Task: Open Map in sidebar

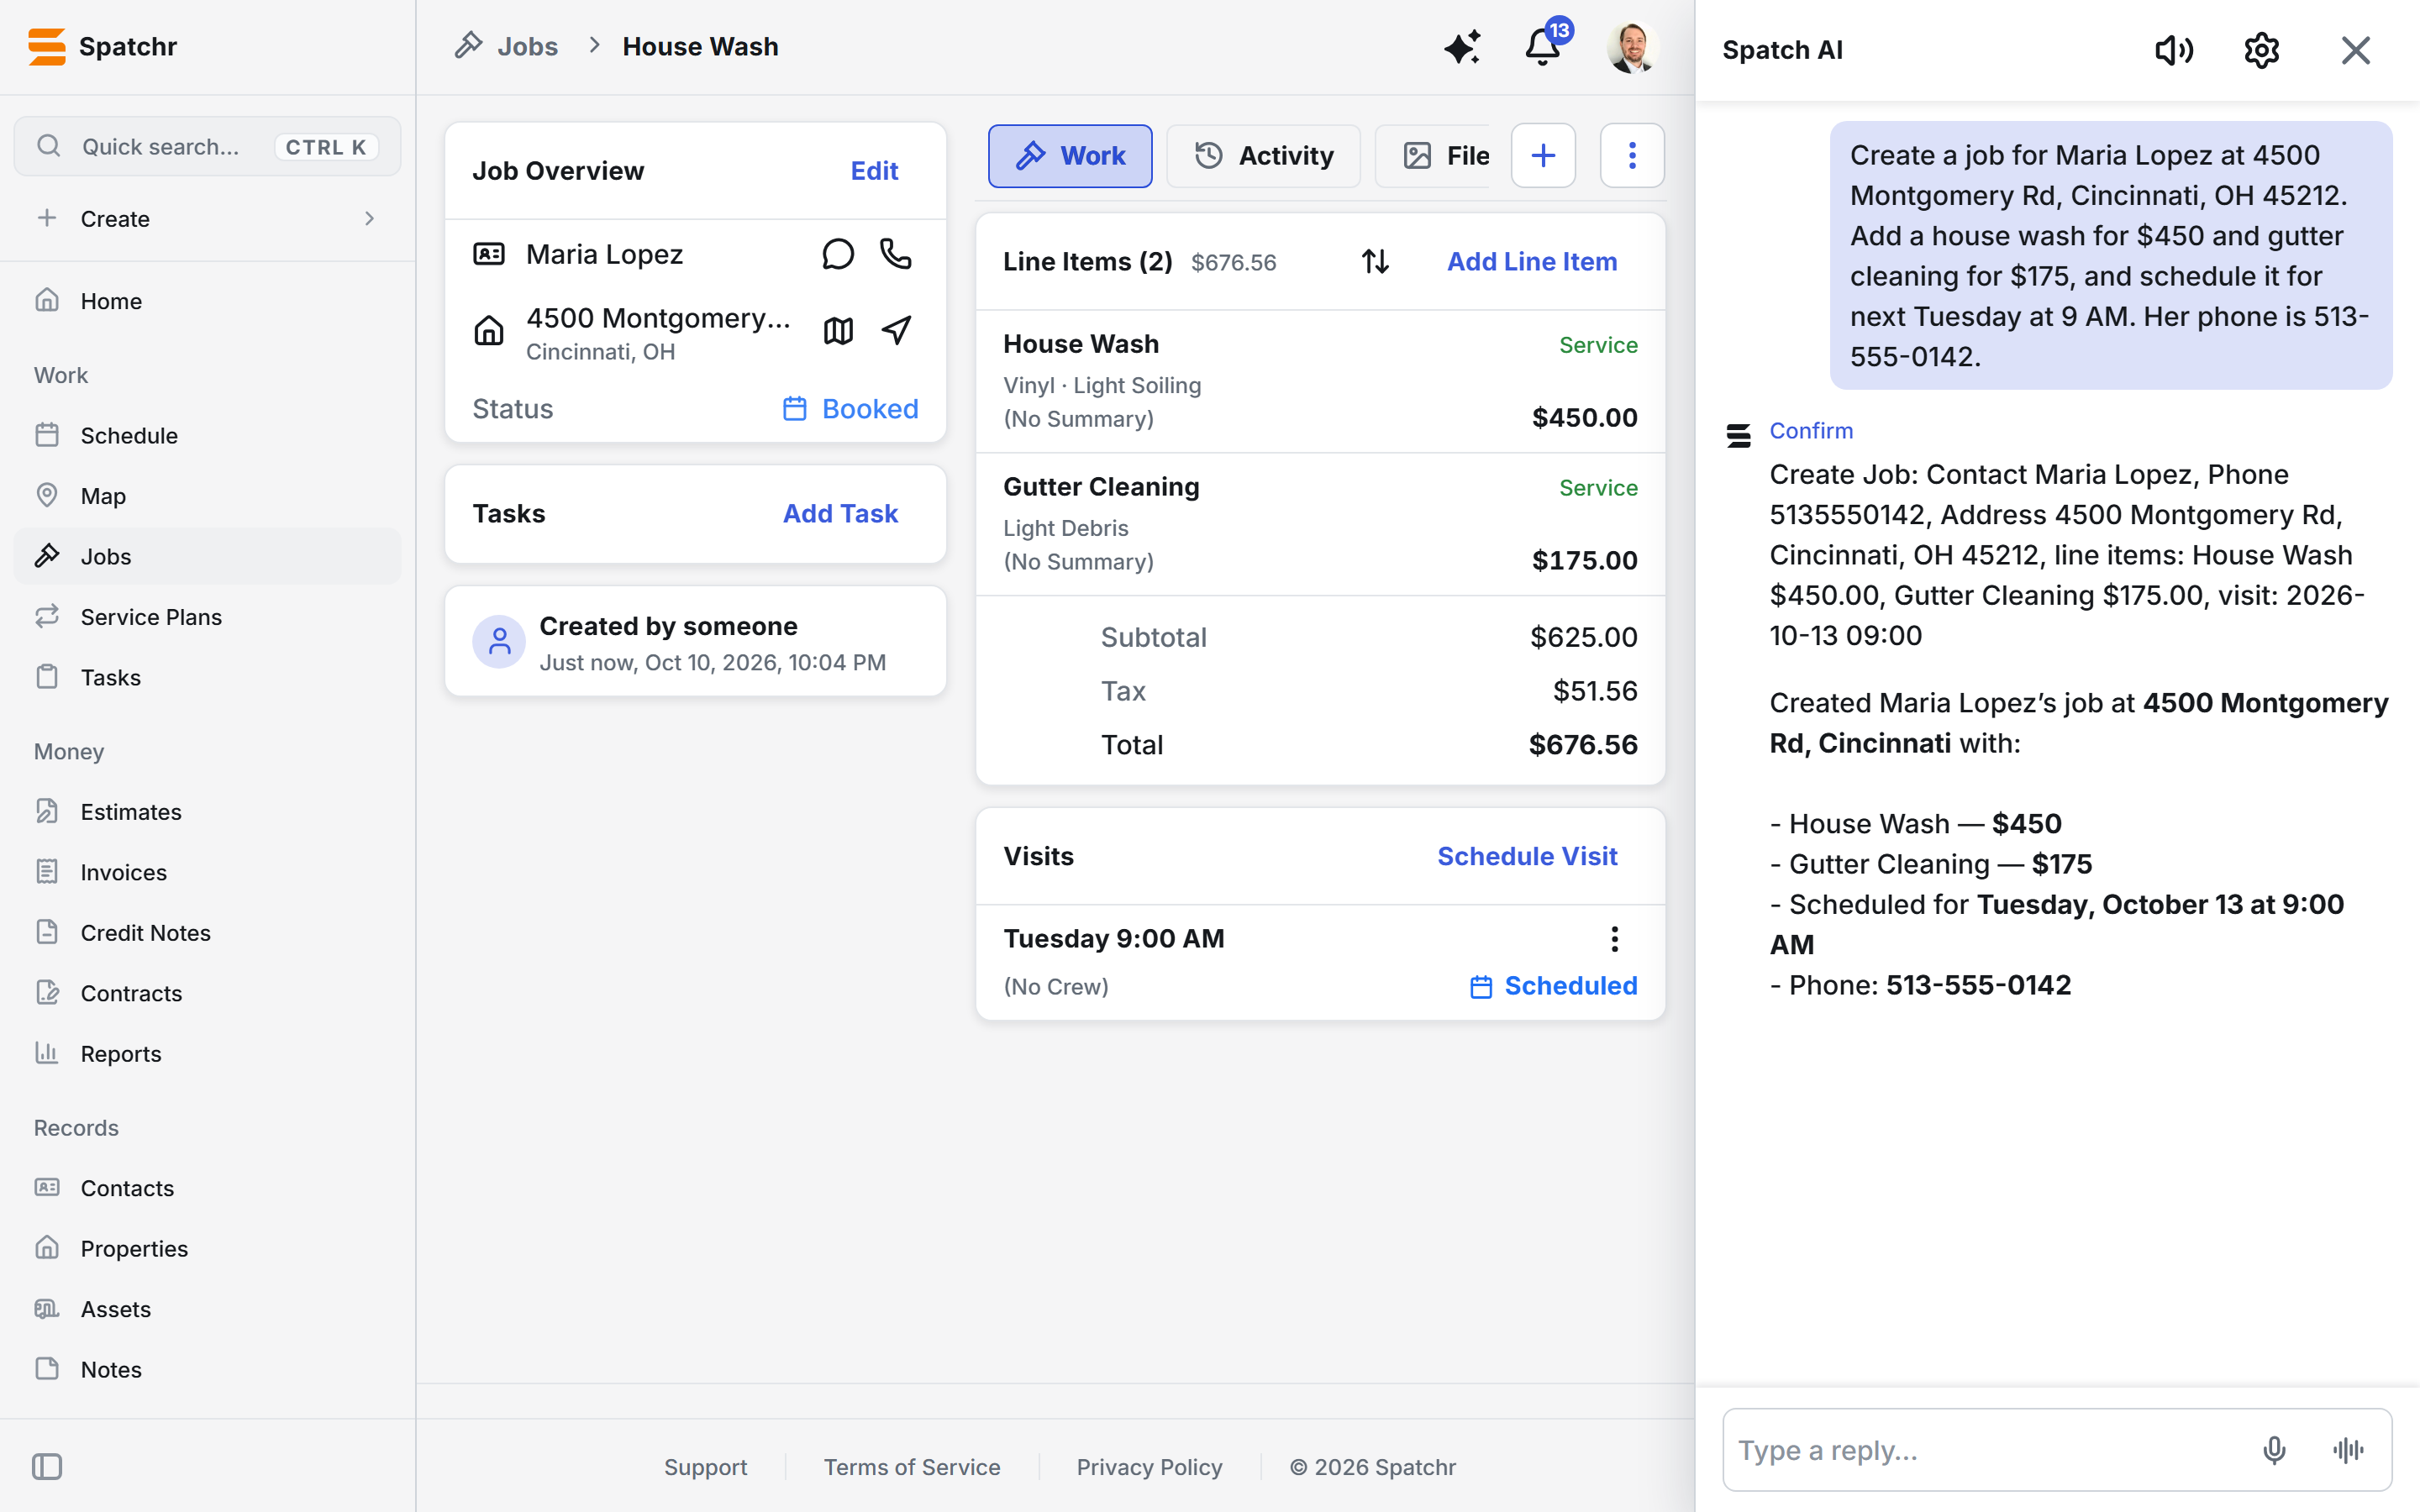Action: (207, 496)
